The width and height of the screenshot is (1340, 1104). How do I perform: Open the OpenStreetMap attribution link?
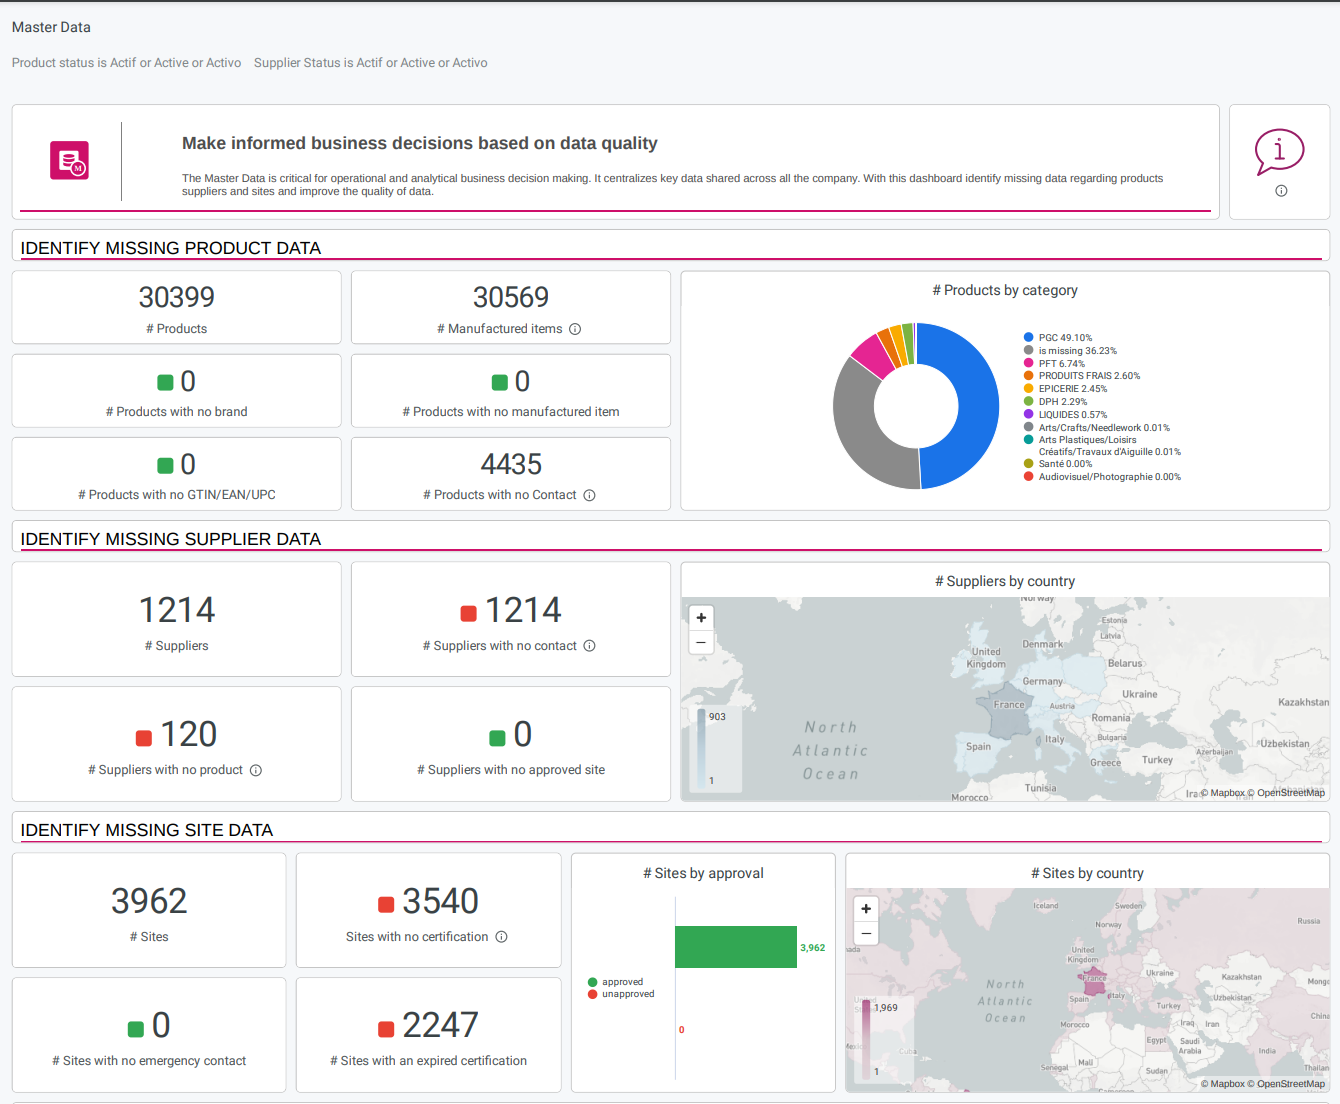pos(1291,792)
